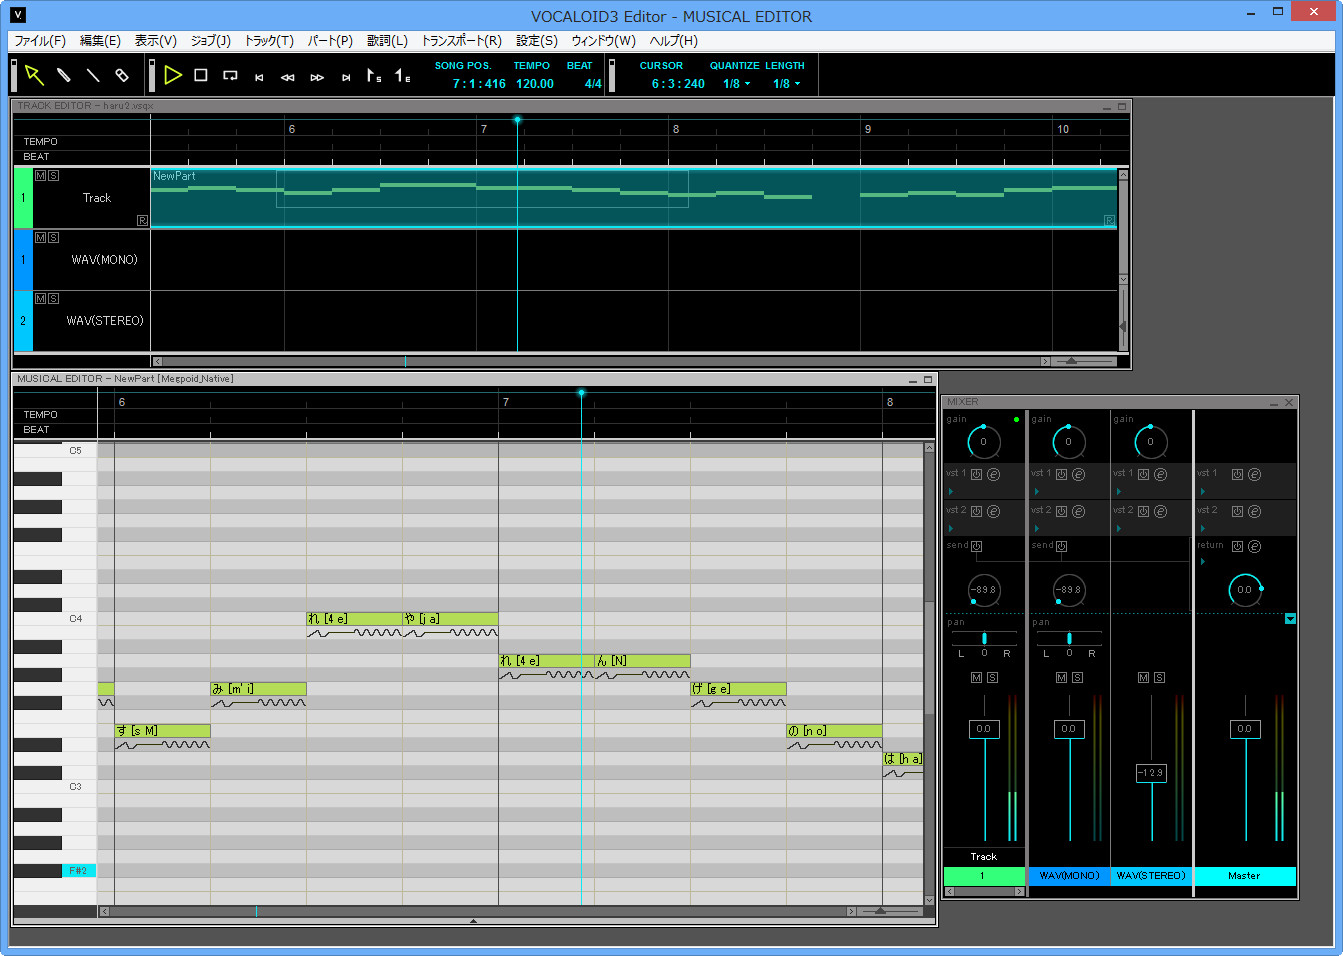1343x956 pixels.
Task: Open the LENGTH 1/8 dropdown
Action: pyautogui.click(x=786, y=84)
